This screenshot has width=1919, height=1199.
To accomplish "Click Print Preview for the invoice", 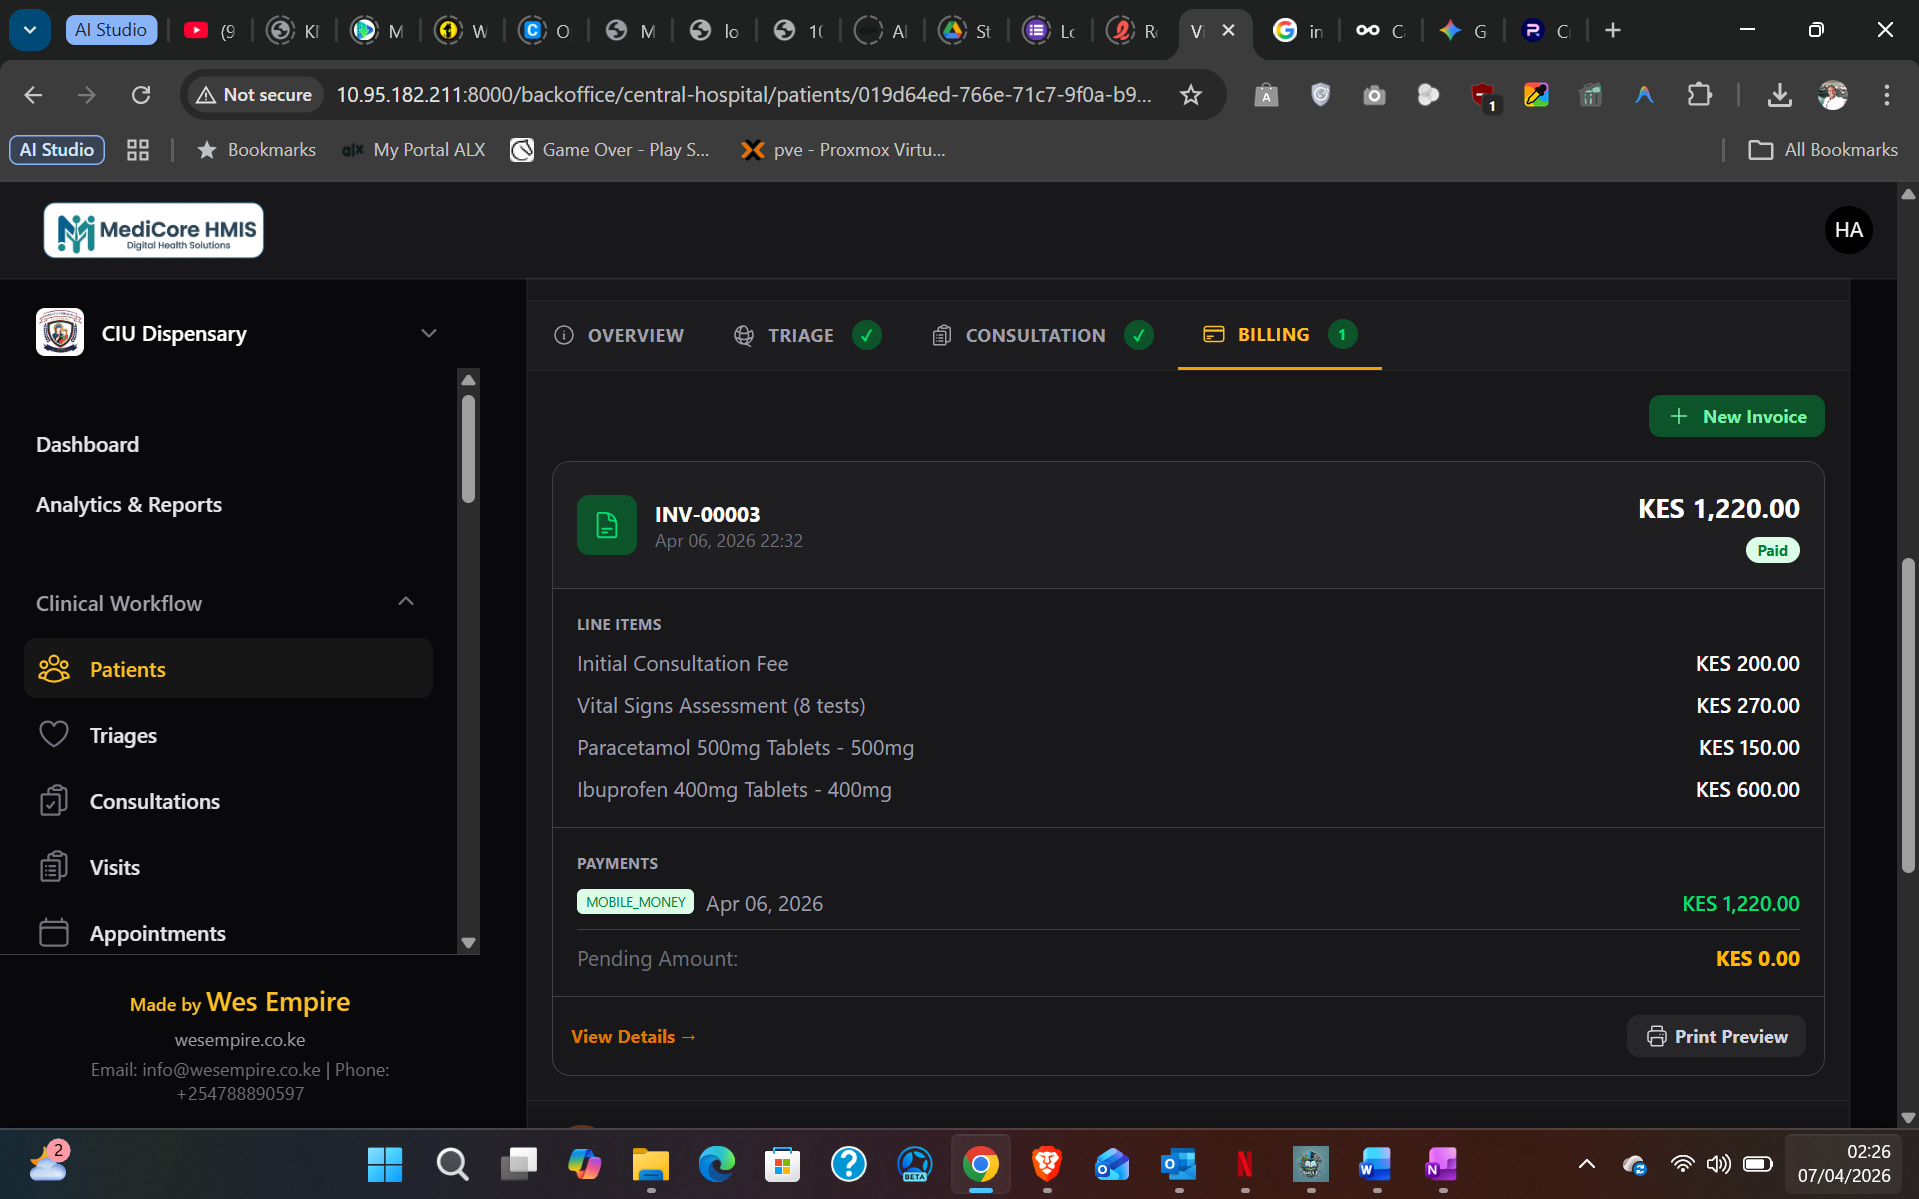I will pos(1716,1036).
